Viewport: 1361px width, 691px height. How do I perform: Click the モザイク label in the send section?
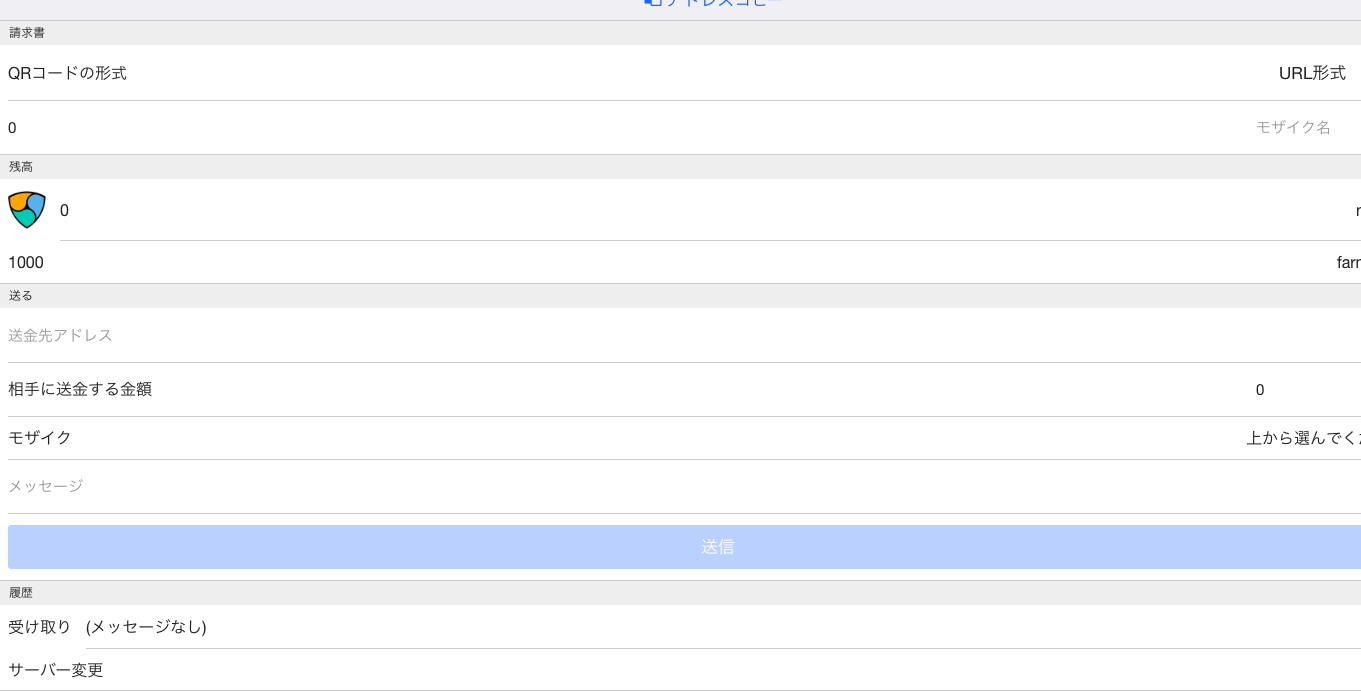point(40,438)
